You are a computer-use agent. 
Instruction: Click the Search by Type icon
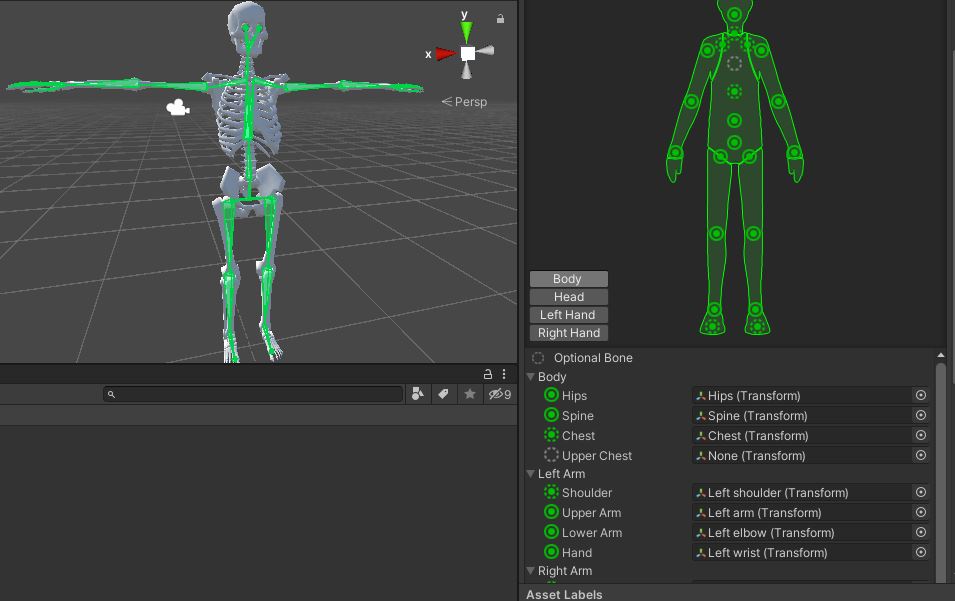point(417,394)
